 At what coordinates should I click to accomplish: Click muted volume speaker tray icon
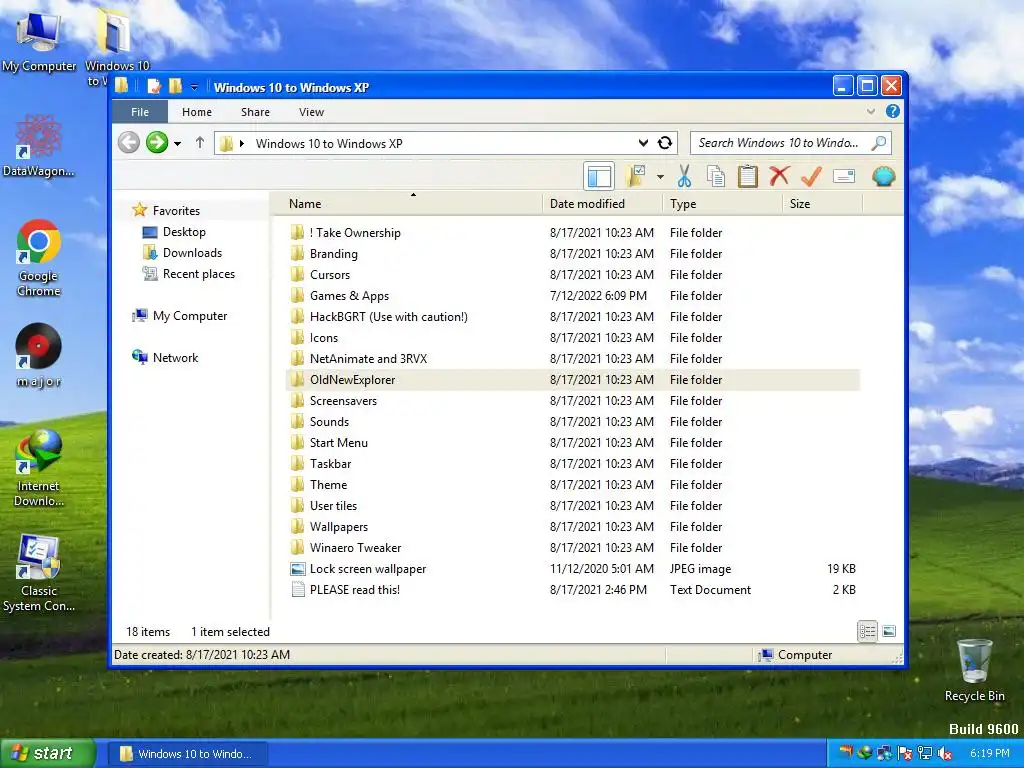pos(945,753)
